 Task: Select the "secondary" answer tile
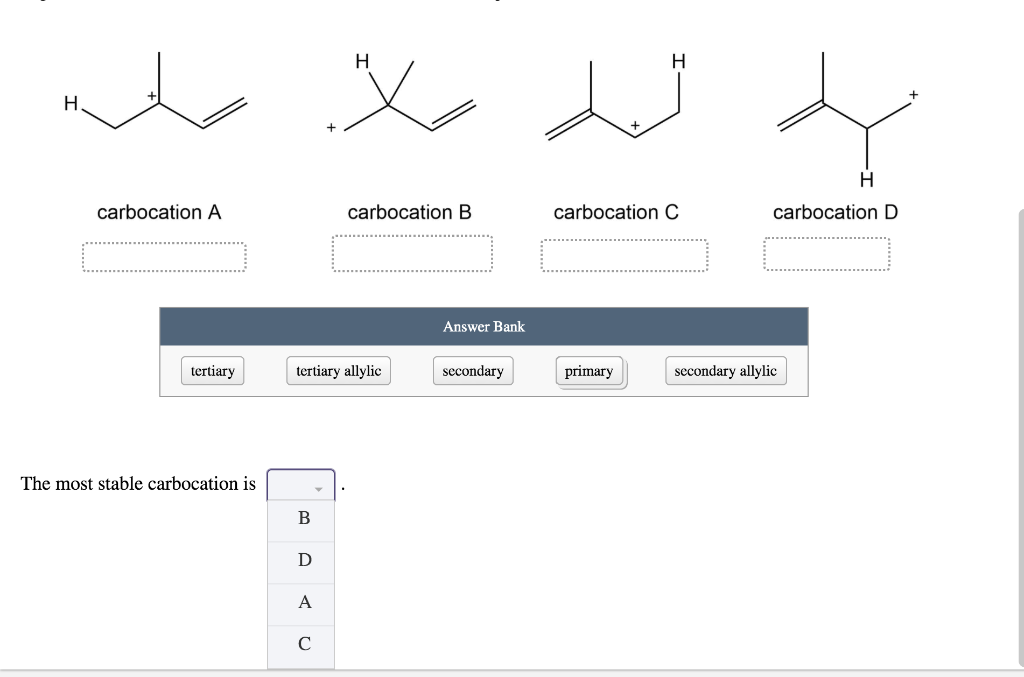click(473, 370)
